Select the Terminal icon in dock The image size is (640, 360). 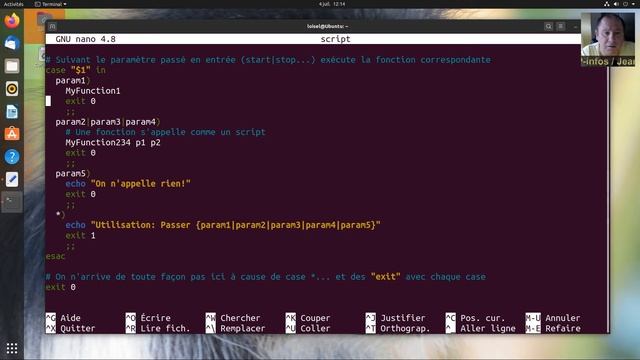[x=12, y=202]
